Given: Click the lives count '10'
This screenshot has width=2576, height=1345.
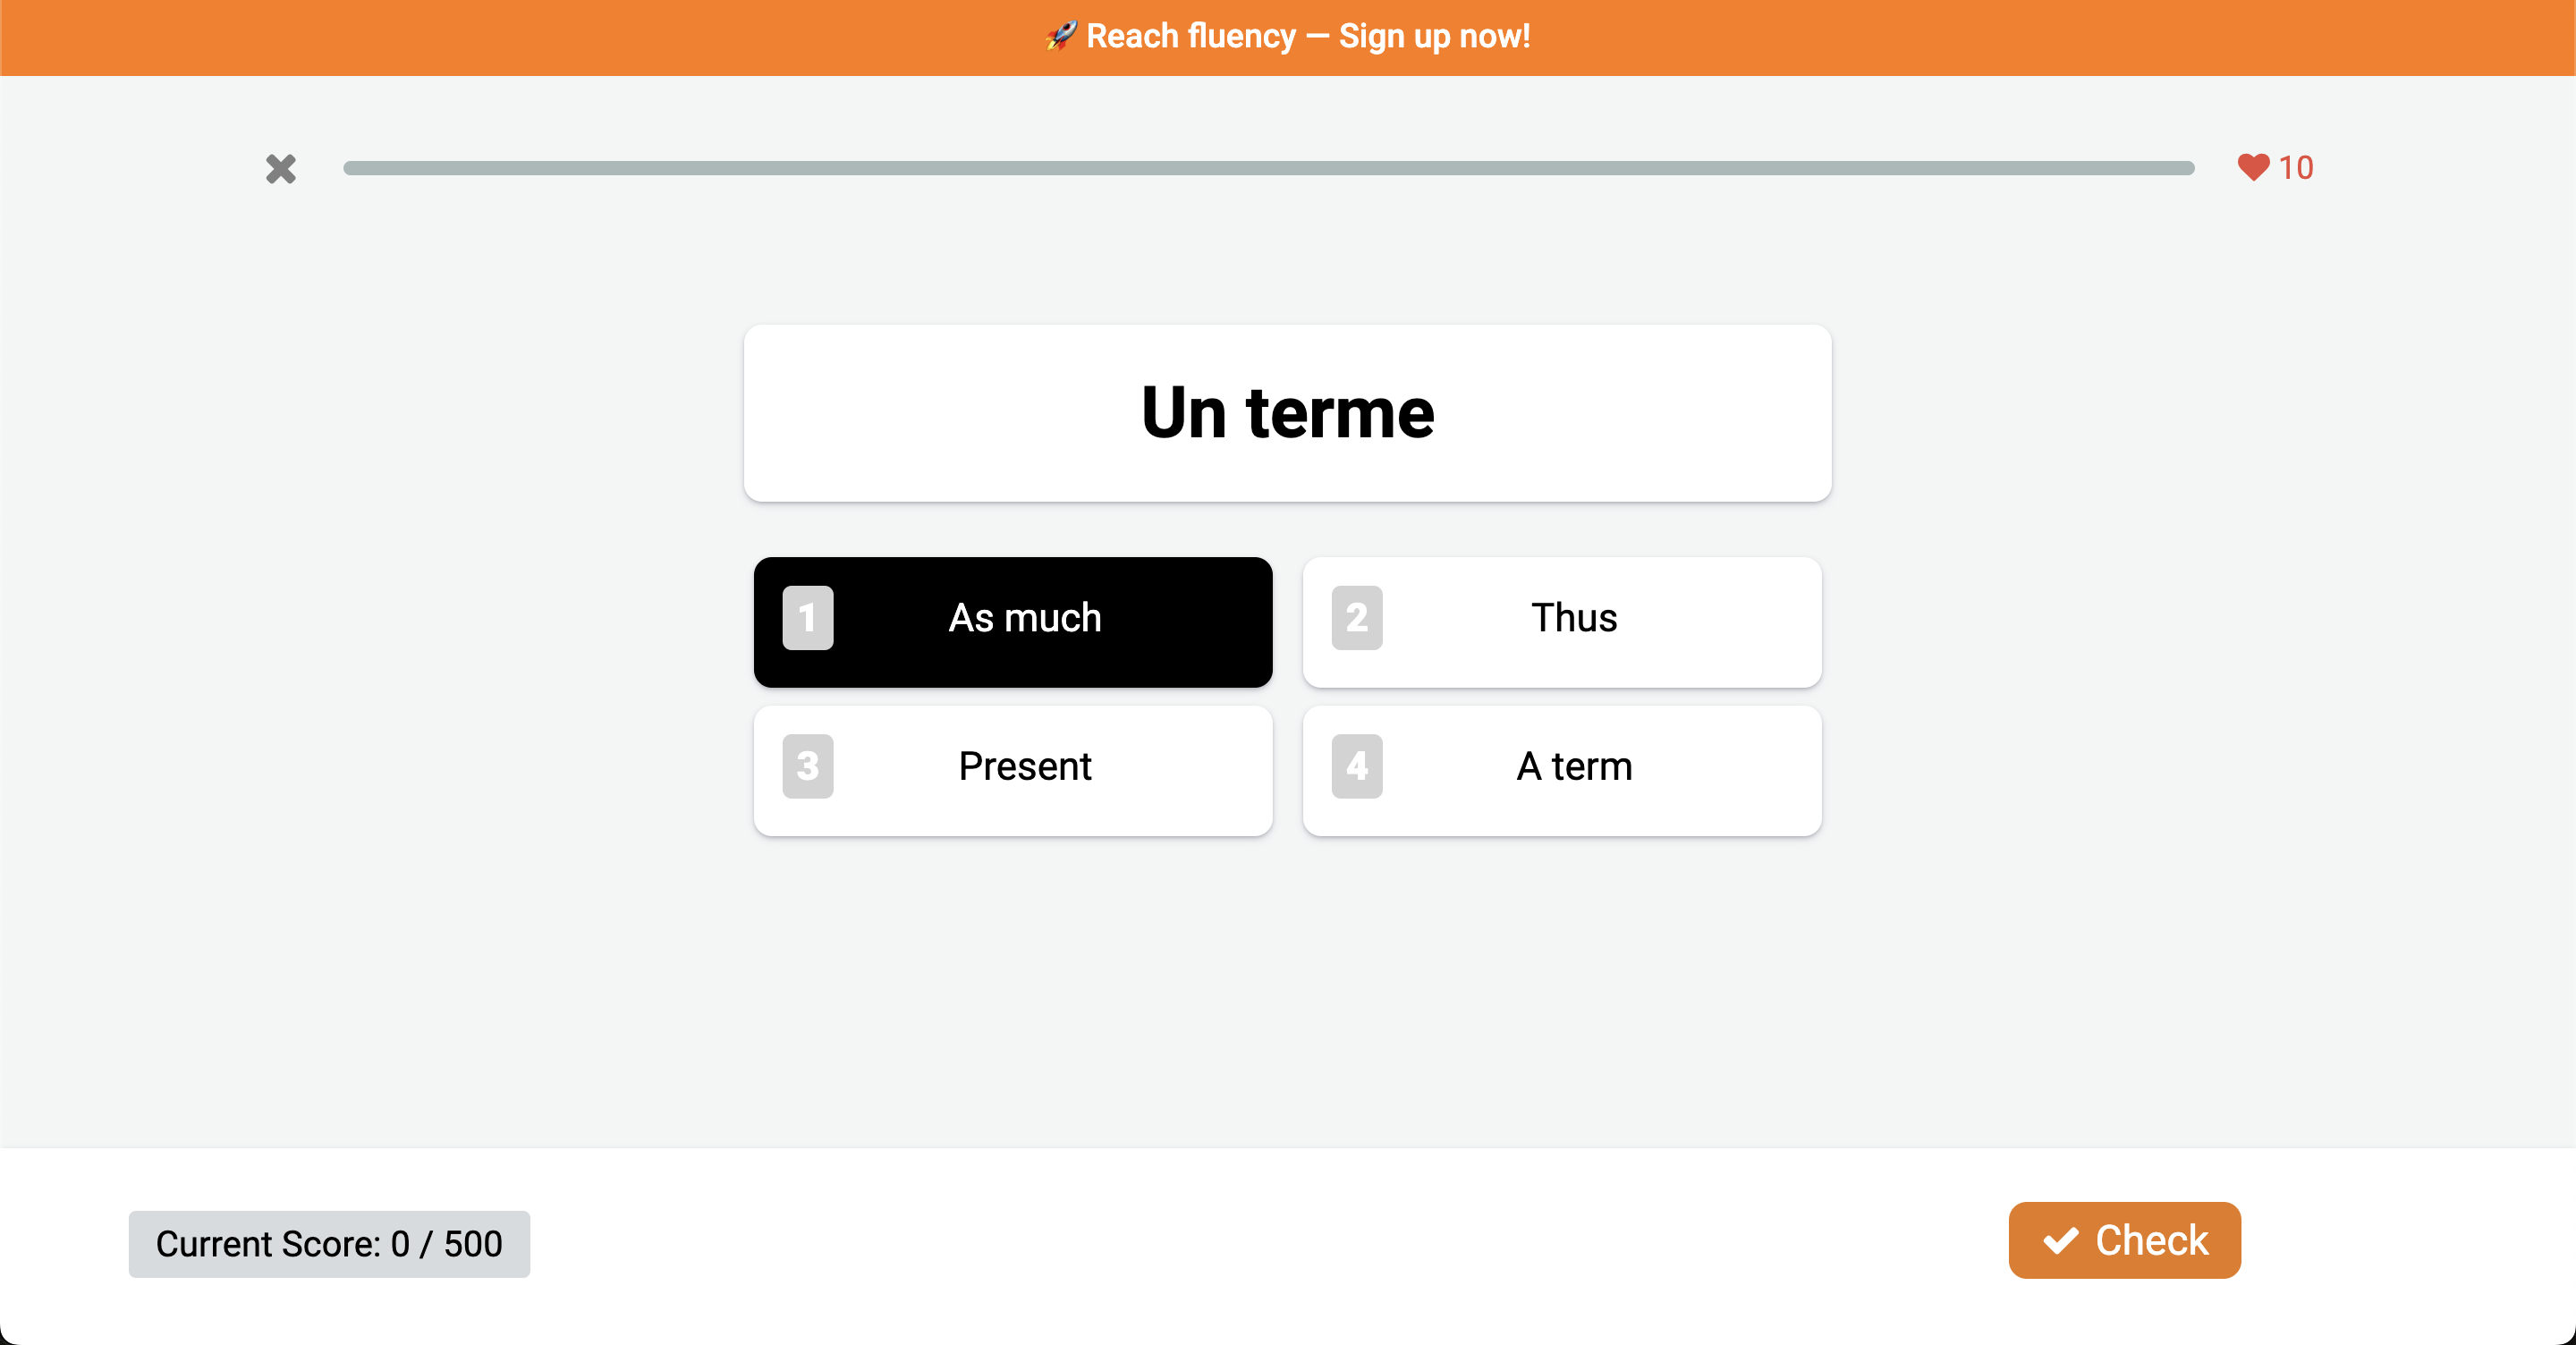Looking at the screenshot, I should pos(2295,167).
